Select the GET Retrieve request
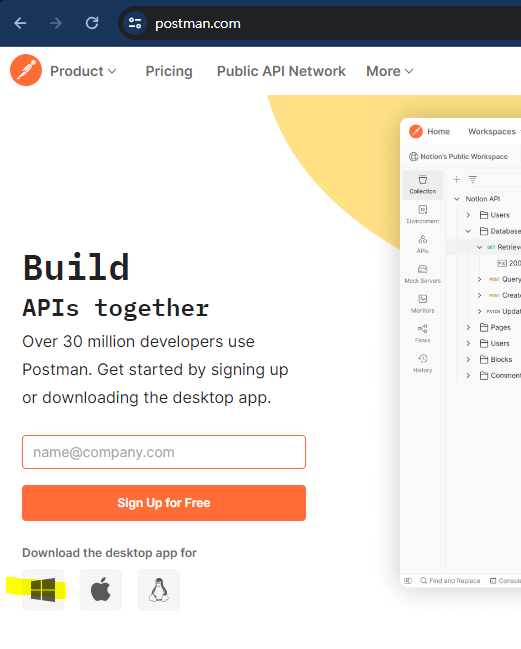 pyautogui.click(x=504, y=247)
